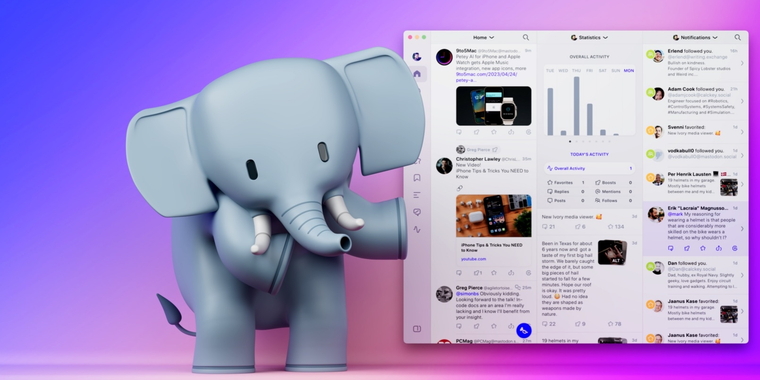Open the Statistics column dropdown
Image resolution: width=760 pixels, height=380 pixels.
(589, 37)
